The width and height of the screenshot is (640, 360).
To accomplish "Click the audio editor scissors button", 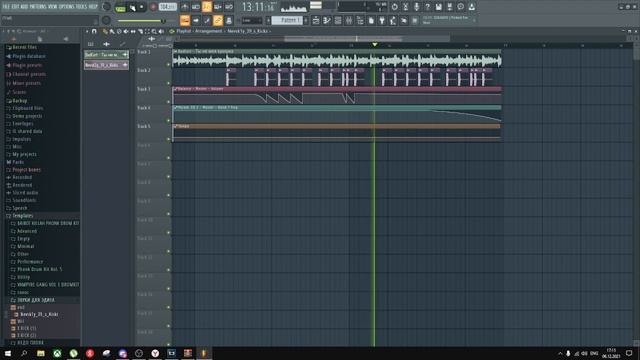I will click(405, 7).
